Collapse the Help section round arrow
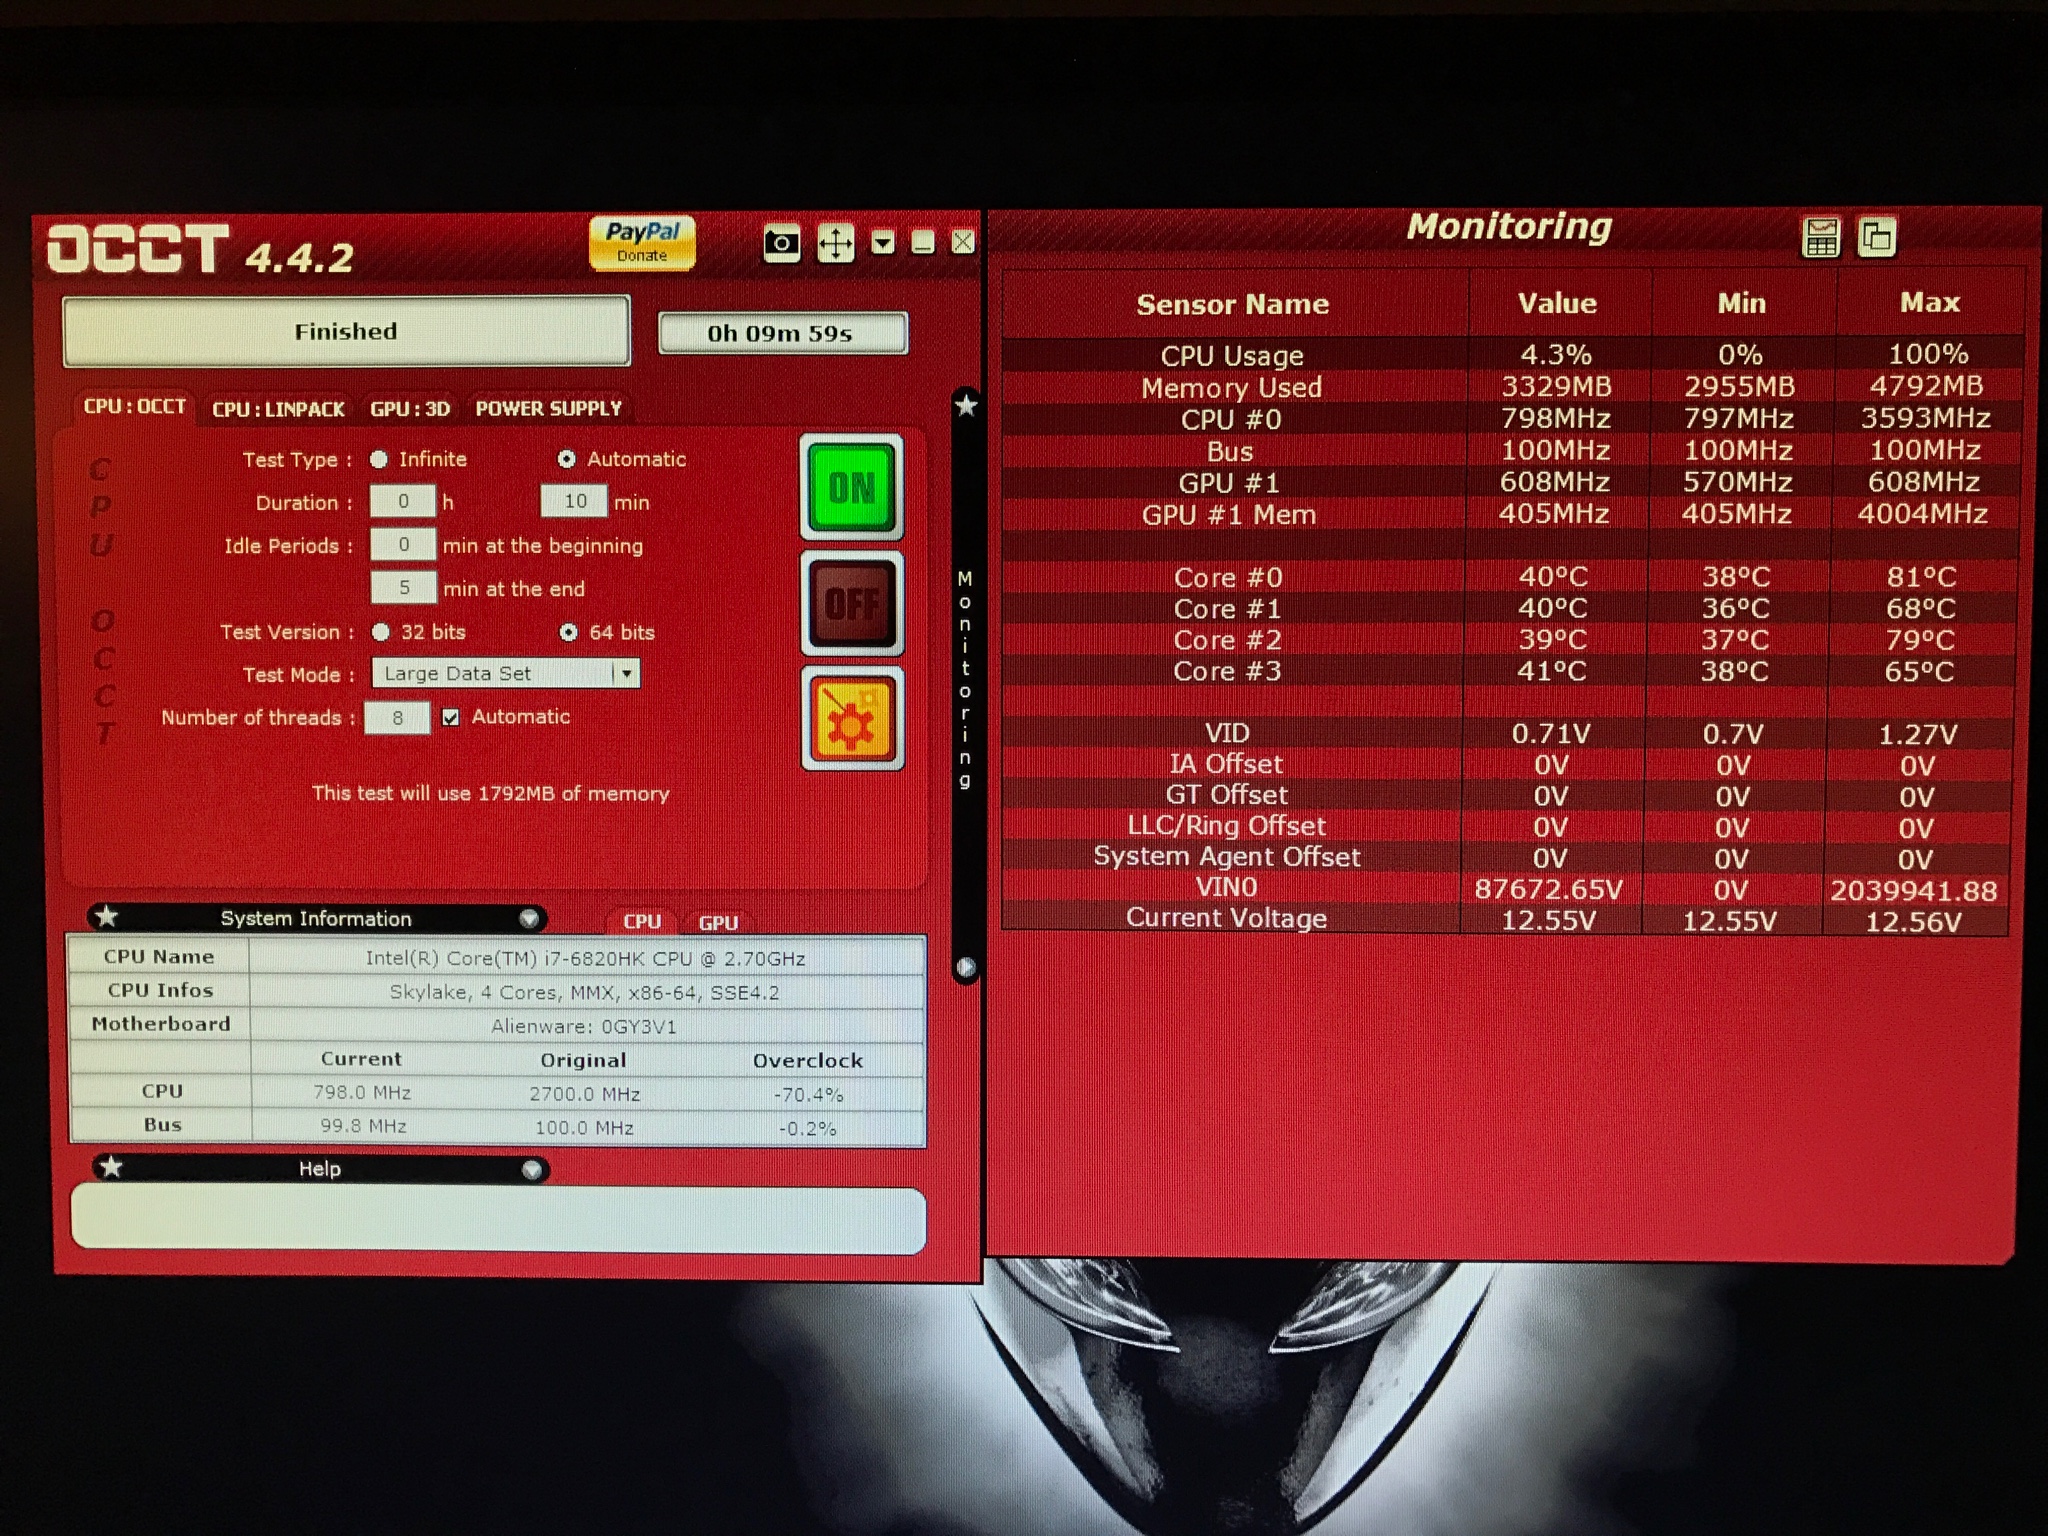The width and height of the screenshot is (2048, 1536). tap(532, 1169)
